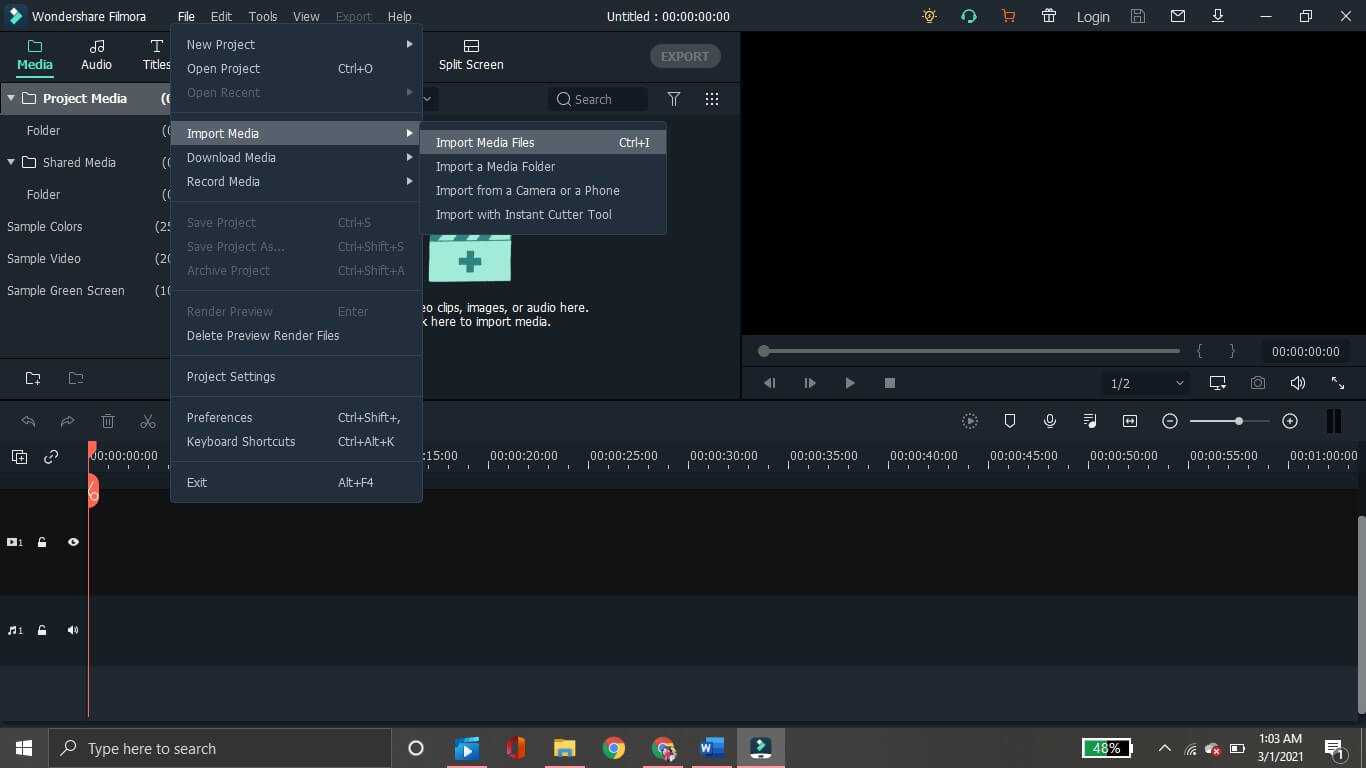1366x768 pixels.
Task: Choose Project Settings from File menu
Action: click(x=231, y=376)
